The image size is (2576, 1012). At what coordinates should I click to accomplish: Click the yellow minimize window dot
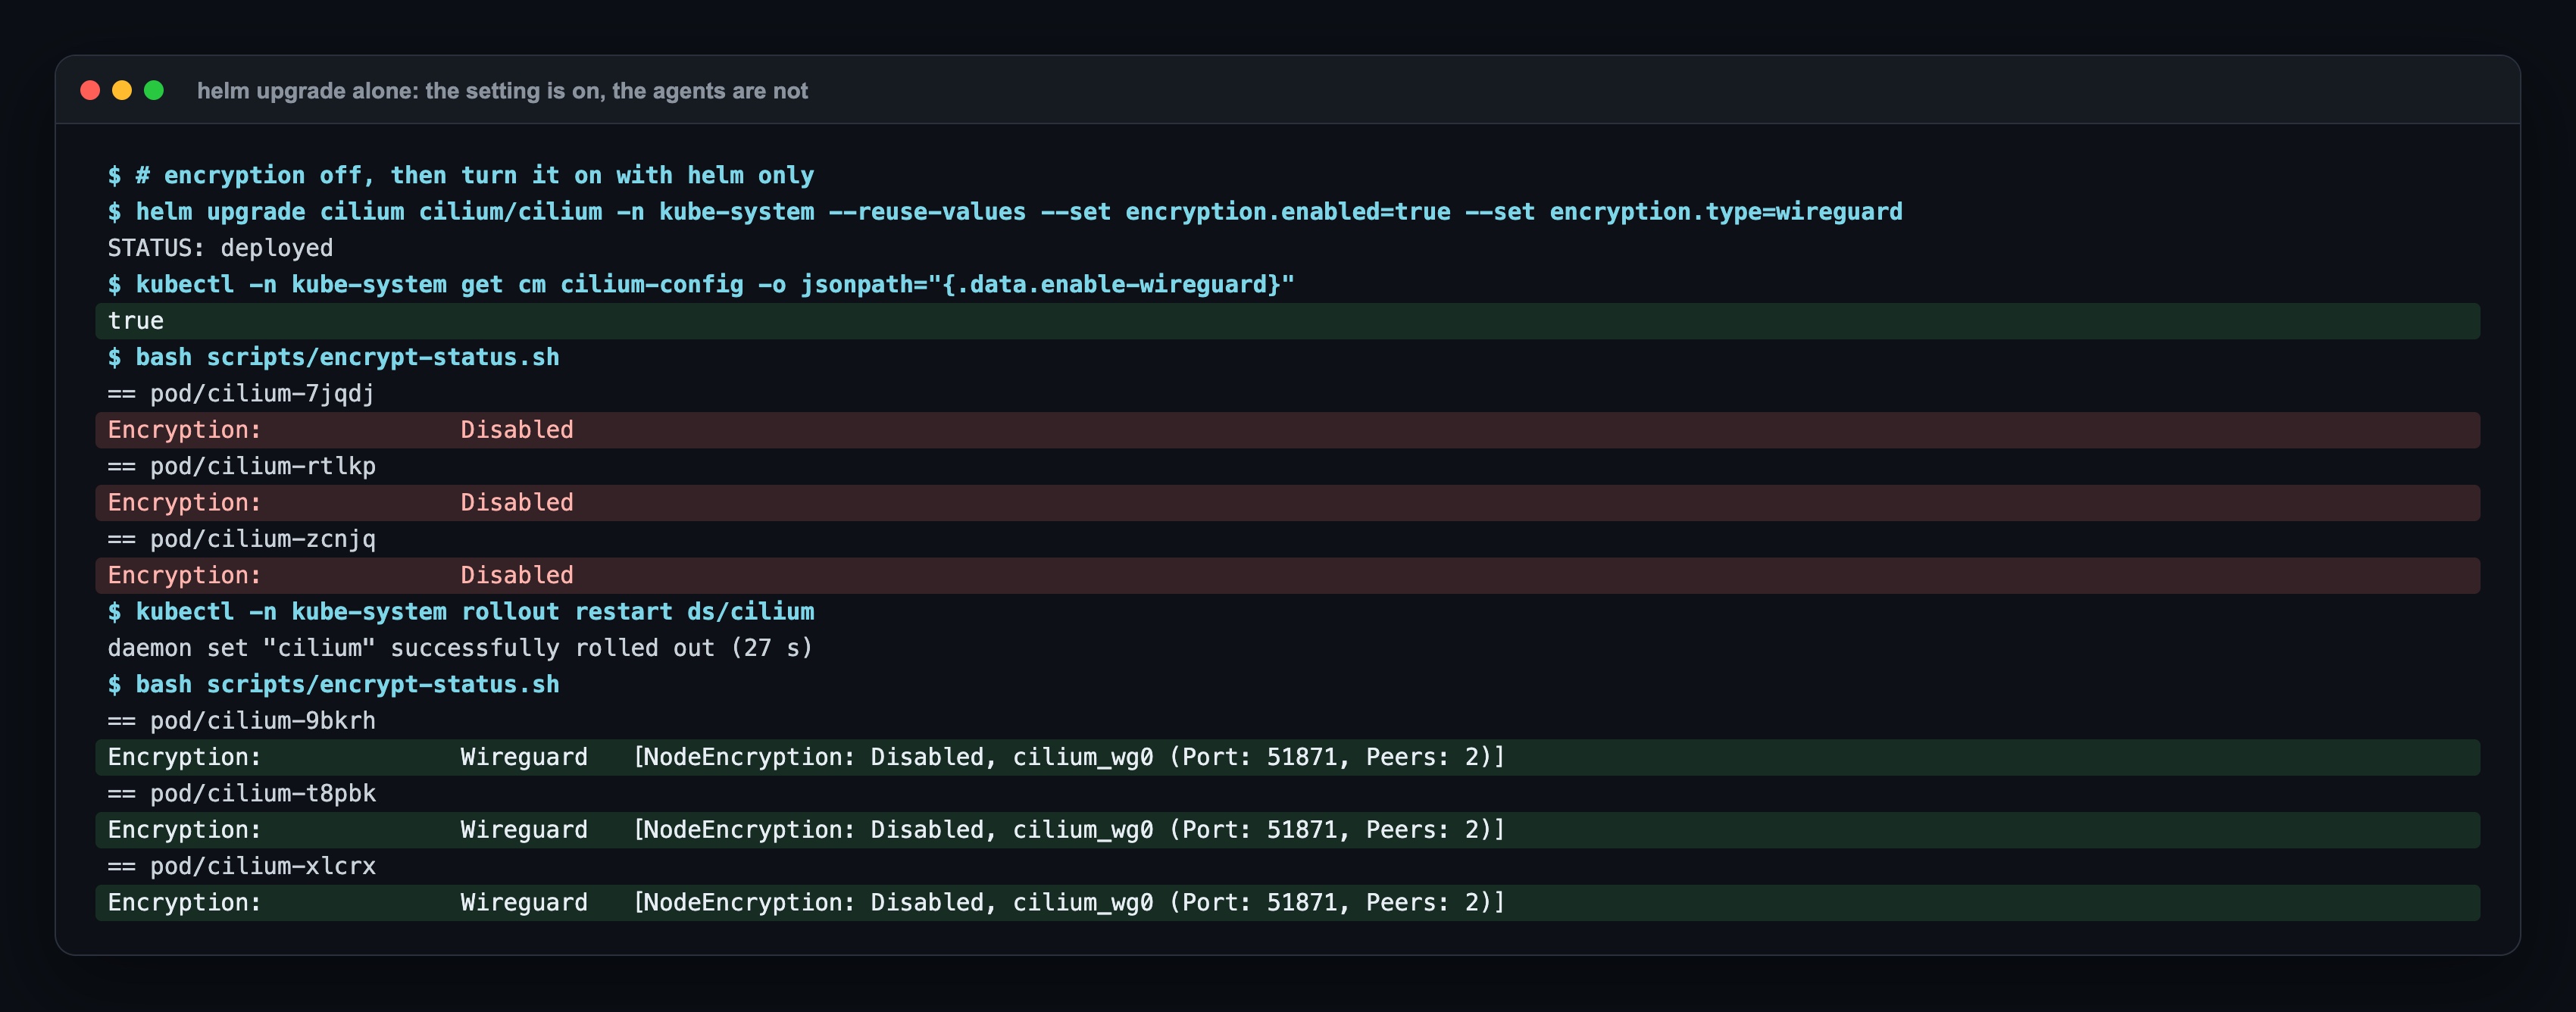(x=122, y=91)
